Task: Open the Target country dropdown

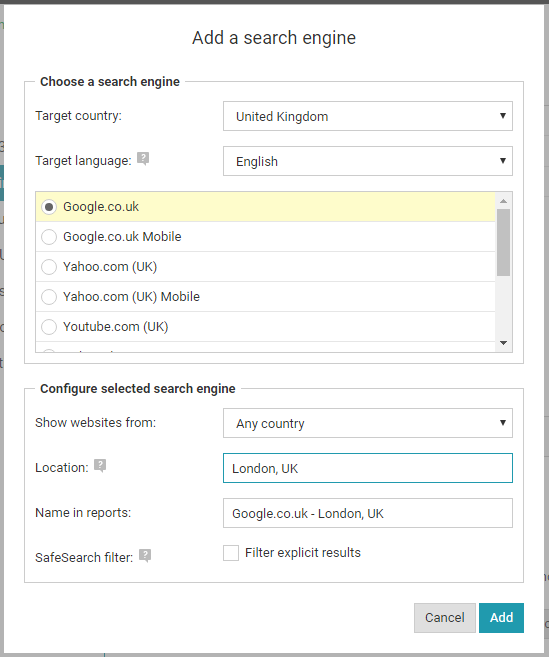Action: pos(368,116)
